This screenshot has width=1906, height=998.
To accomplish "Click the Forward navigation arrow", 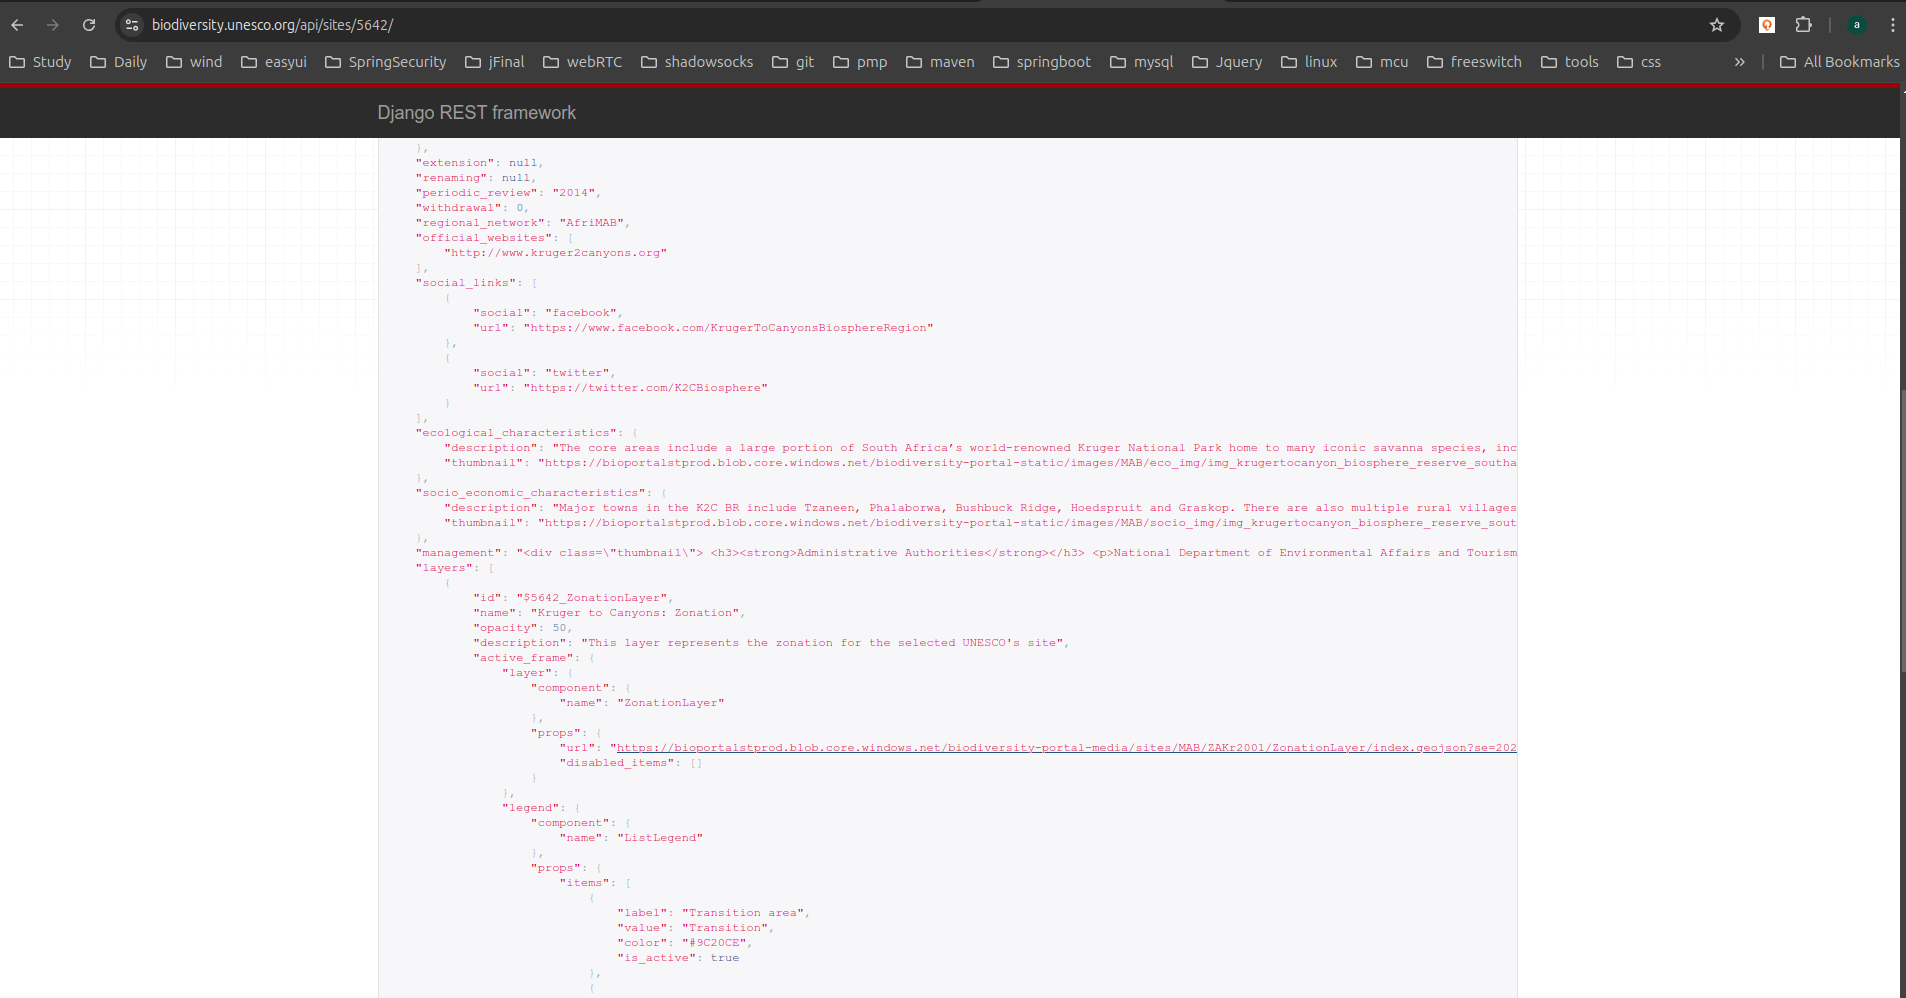I will tap(53, 25).
